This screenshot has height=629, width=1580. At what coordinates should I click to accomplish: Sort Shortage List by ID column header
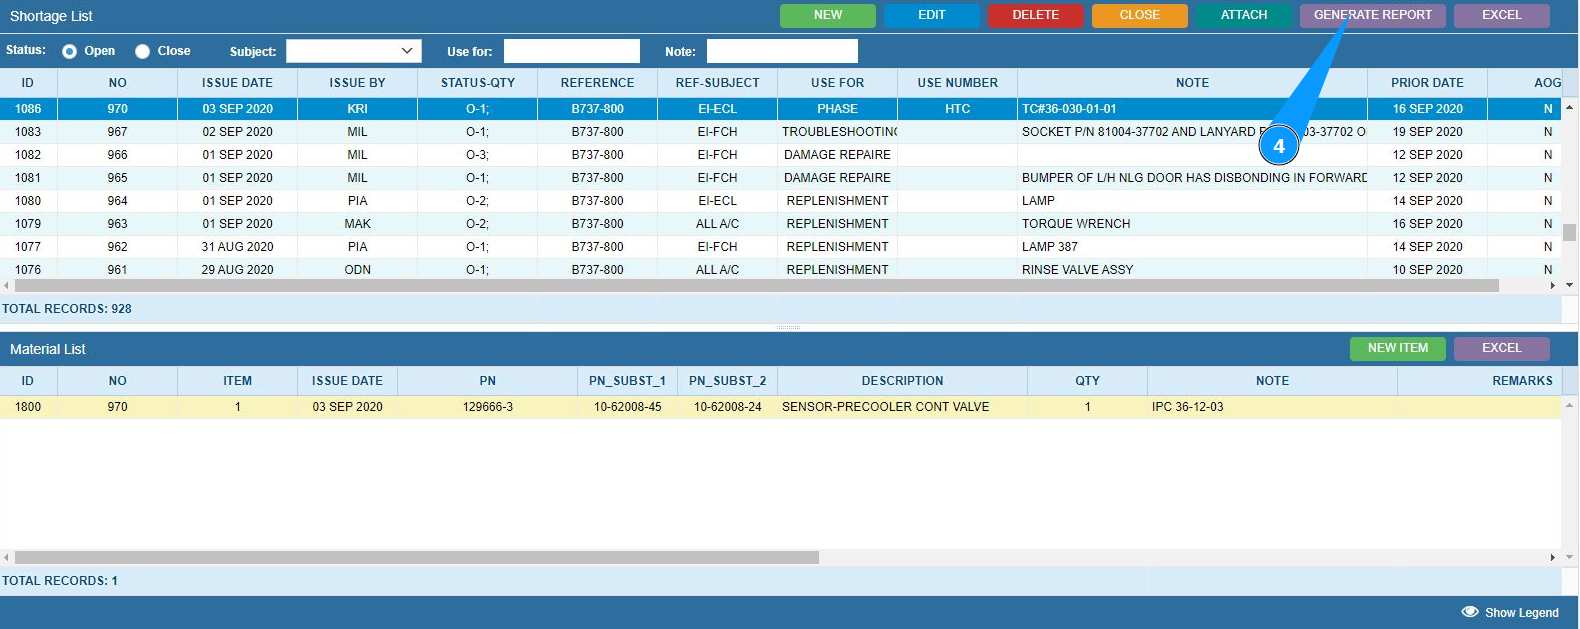coord(28,83)
